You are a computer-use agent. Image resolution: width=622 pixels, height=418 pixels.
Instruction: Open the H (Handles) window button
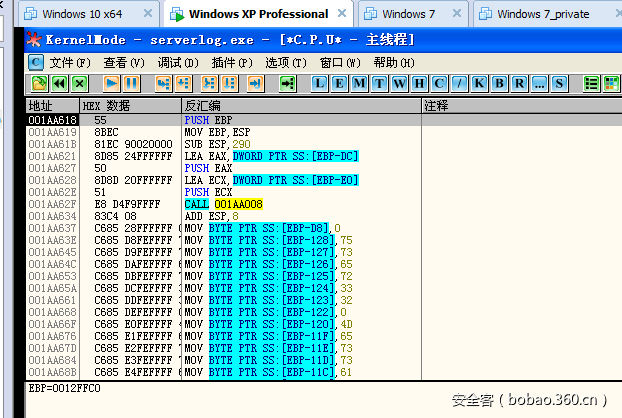(419, 83)
